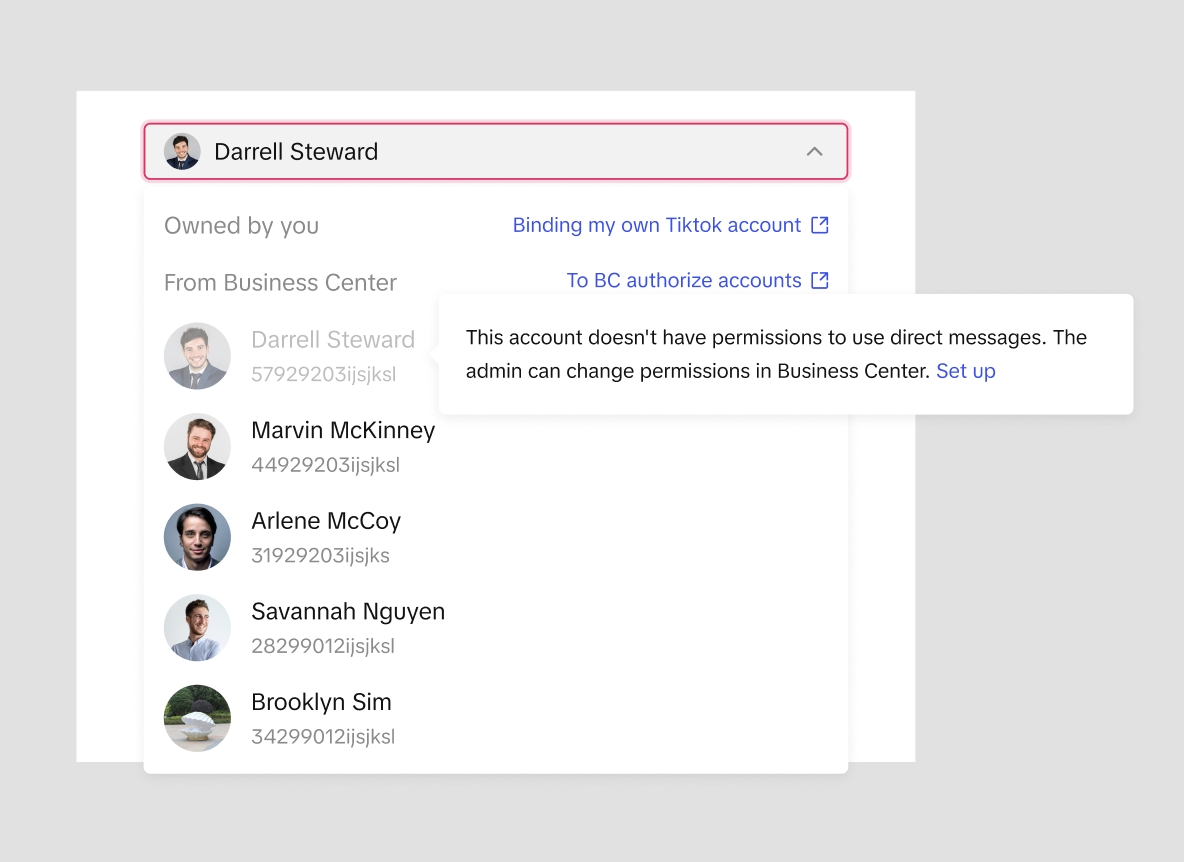Click the account ID 44929203ijsjksl
The width and height of the screenshot is (1184, 862).
(x=325, y=465)
